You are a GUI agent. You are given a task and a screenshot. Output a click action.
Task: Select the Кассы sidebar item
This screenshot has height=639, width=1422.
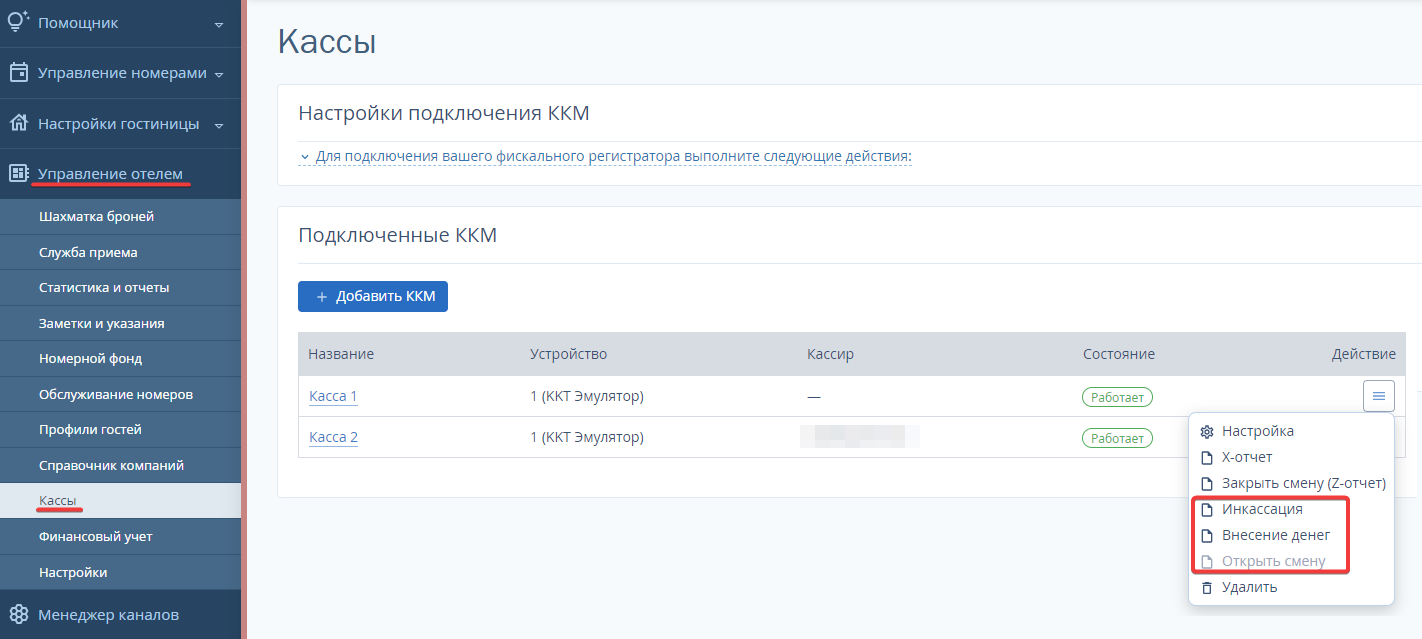pyautogui.click(x=120, y=500)
